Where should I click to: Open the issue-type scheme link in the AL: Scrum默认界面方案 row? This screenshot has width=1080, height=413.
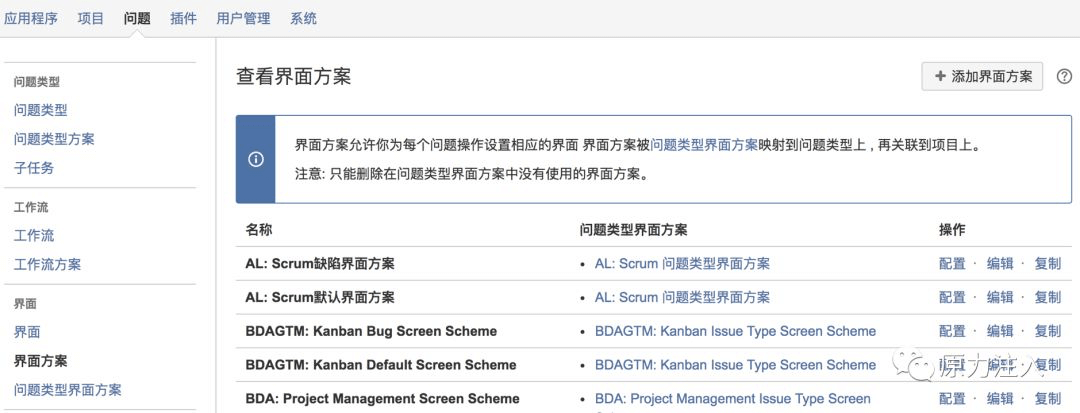pos(683,297)
